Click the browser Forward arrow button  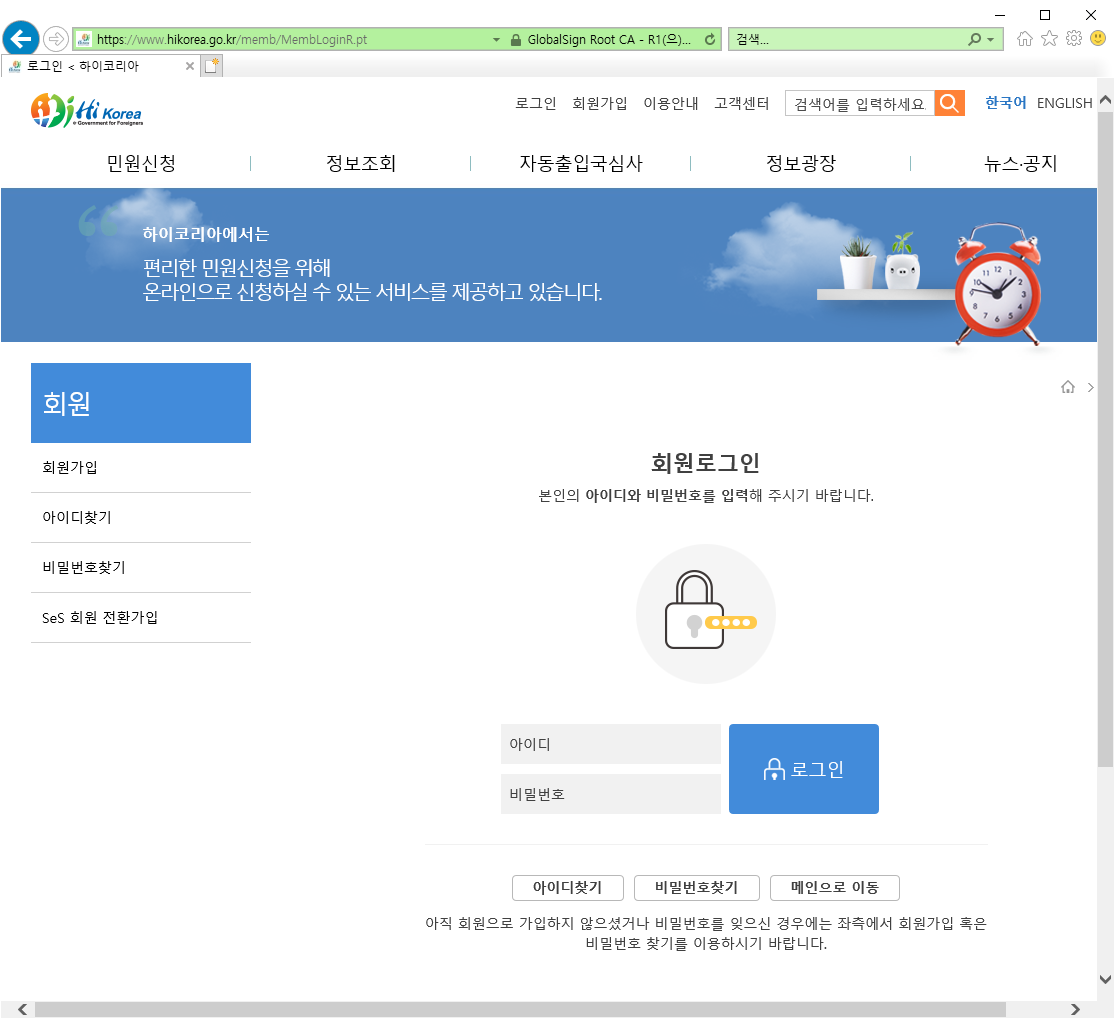point(55,38)
